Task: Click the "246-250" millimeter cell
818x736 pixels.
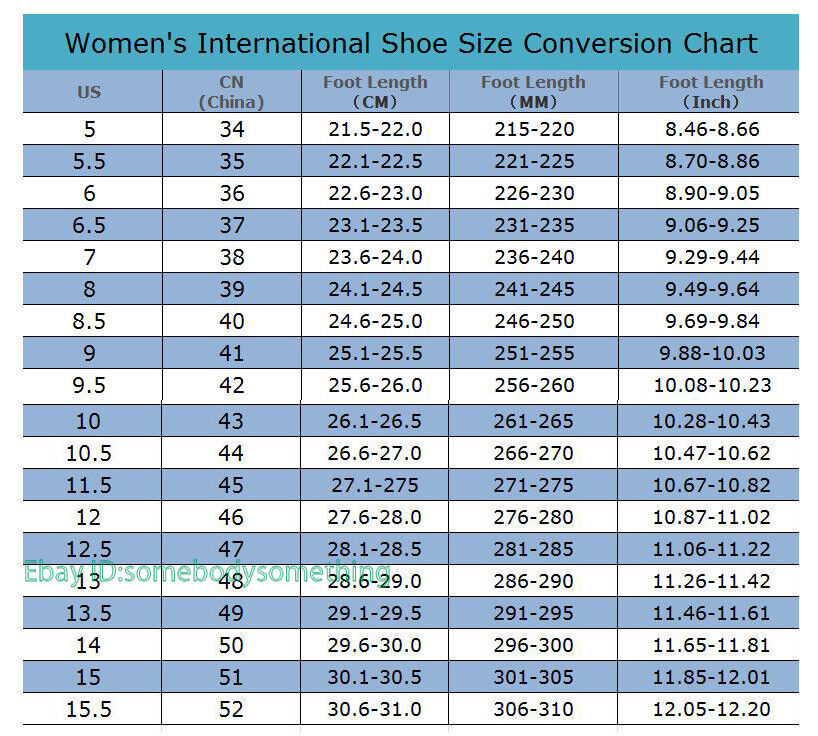Action: [x=534, y=321]
